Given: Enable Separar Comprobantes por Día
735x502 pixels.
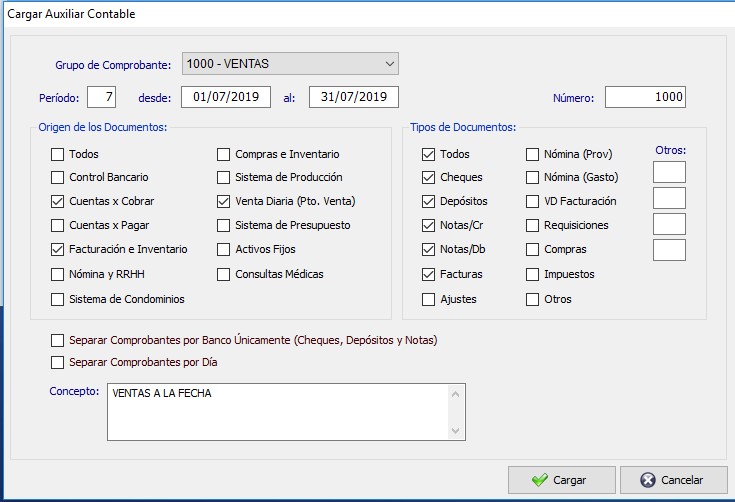Looking at the screenshot, I should (57, 362).
